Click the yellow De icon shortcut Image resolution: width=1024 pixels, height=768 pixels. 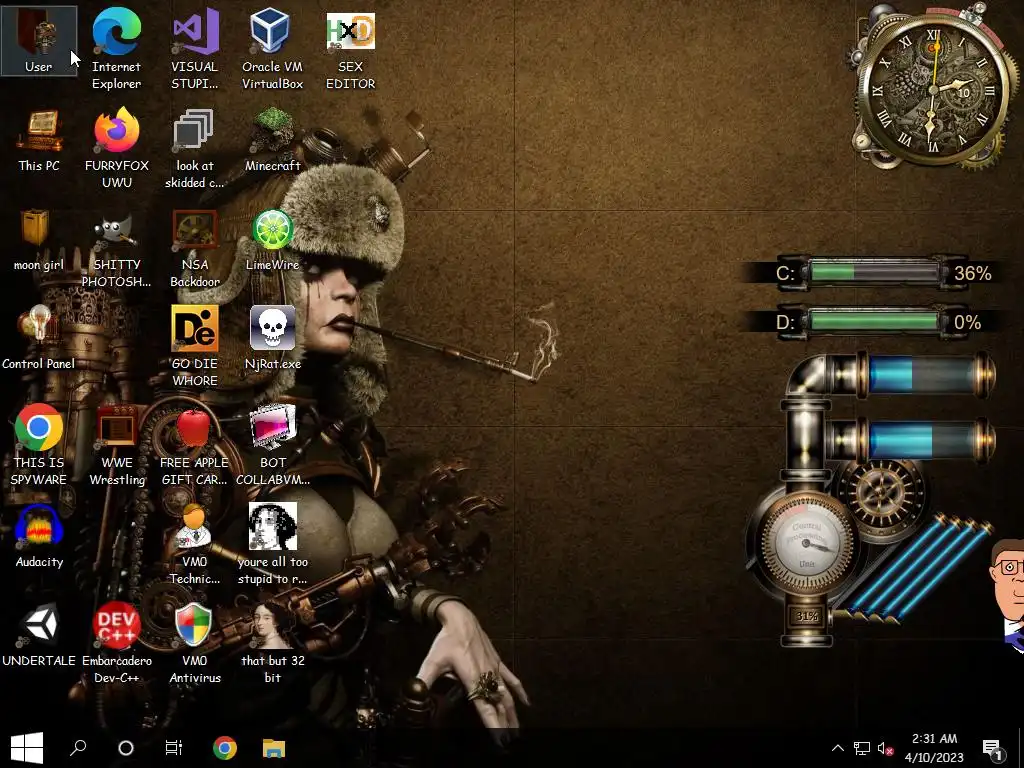pos(195,346)
